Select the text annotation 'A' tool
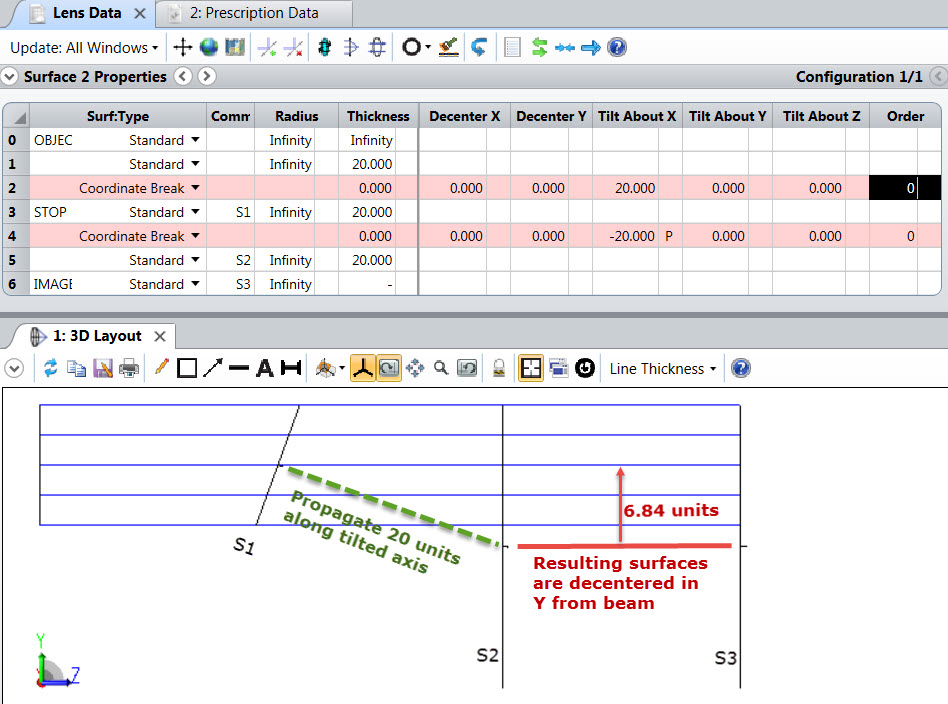Image resolution: width=948 pixels, height=704 pixels. tap(264, 368)
